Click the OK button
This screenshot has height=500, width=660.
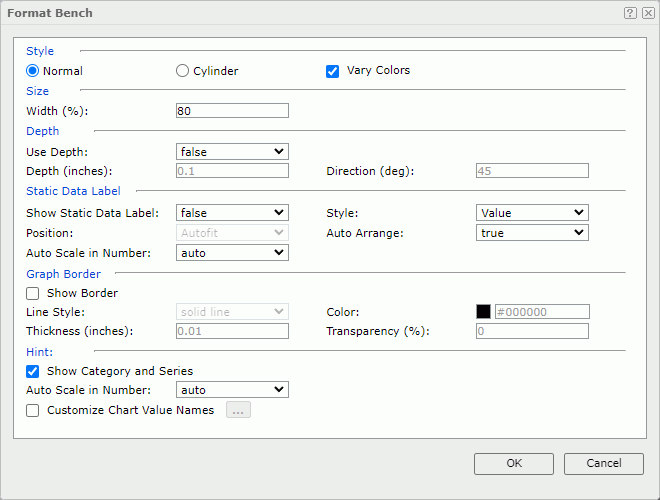click(514, 464)
